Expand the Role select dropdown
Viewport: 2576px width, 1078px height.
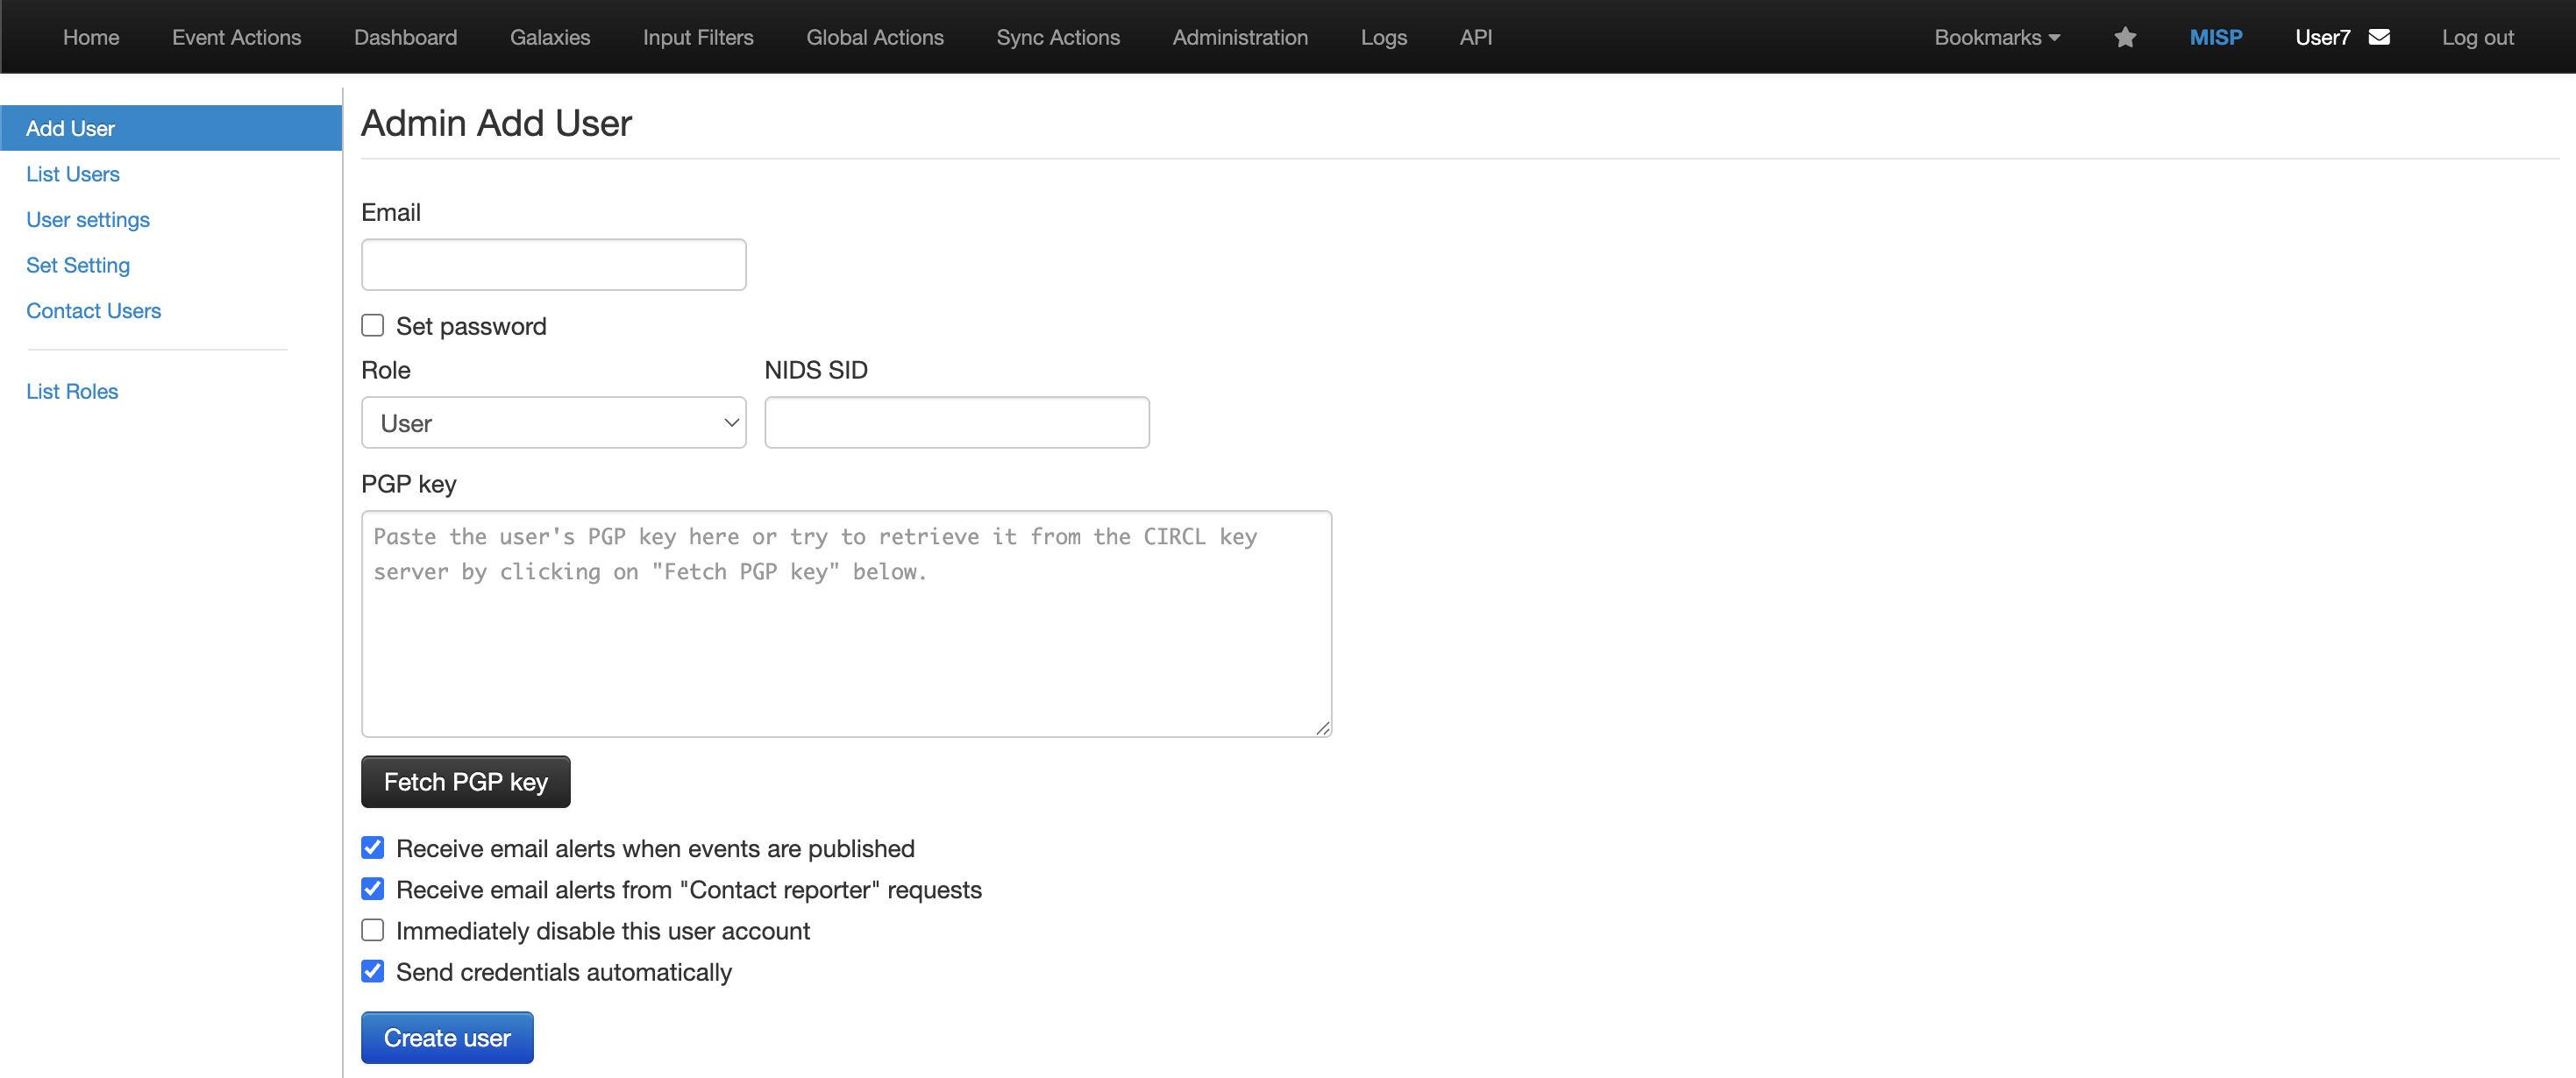pos(553,423)
